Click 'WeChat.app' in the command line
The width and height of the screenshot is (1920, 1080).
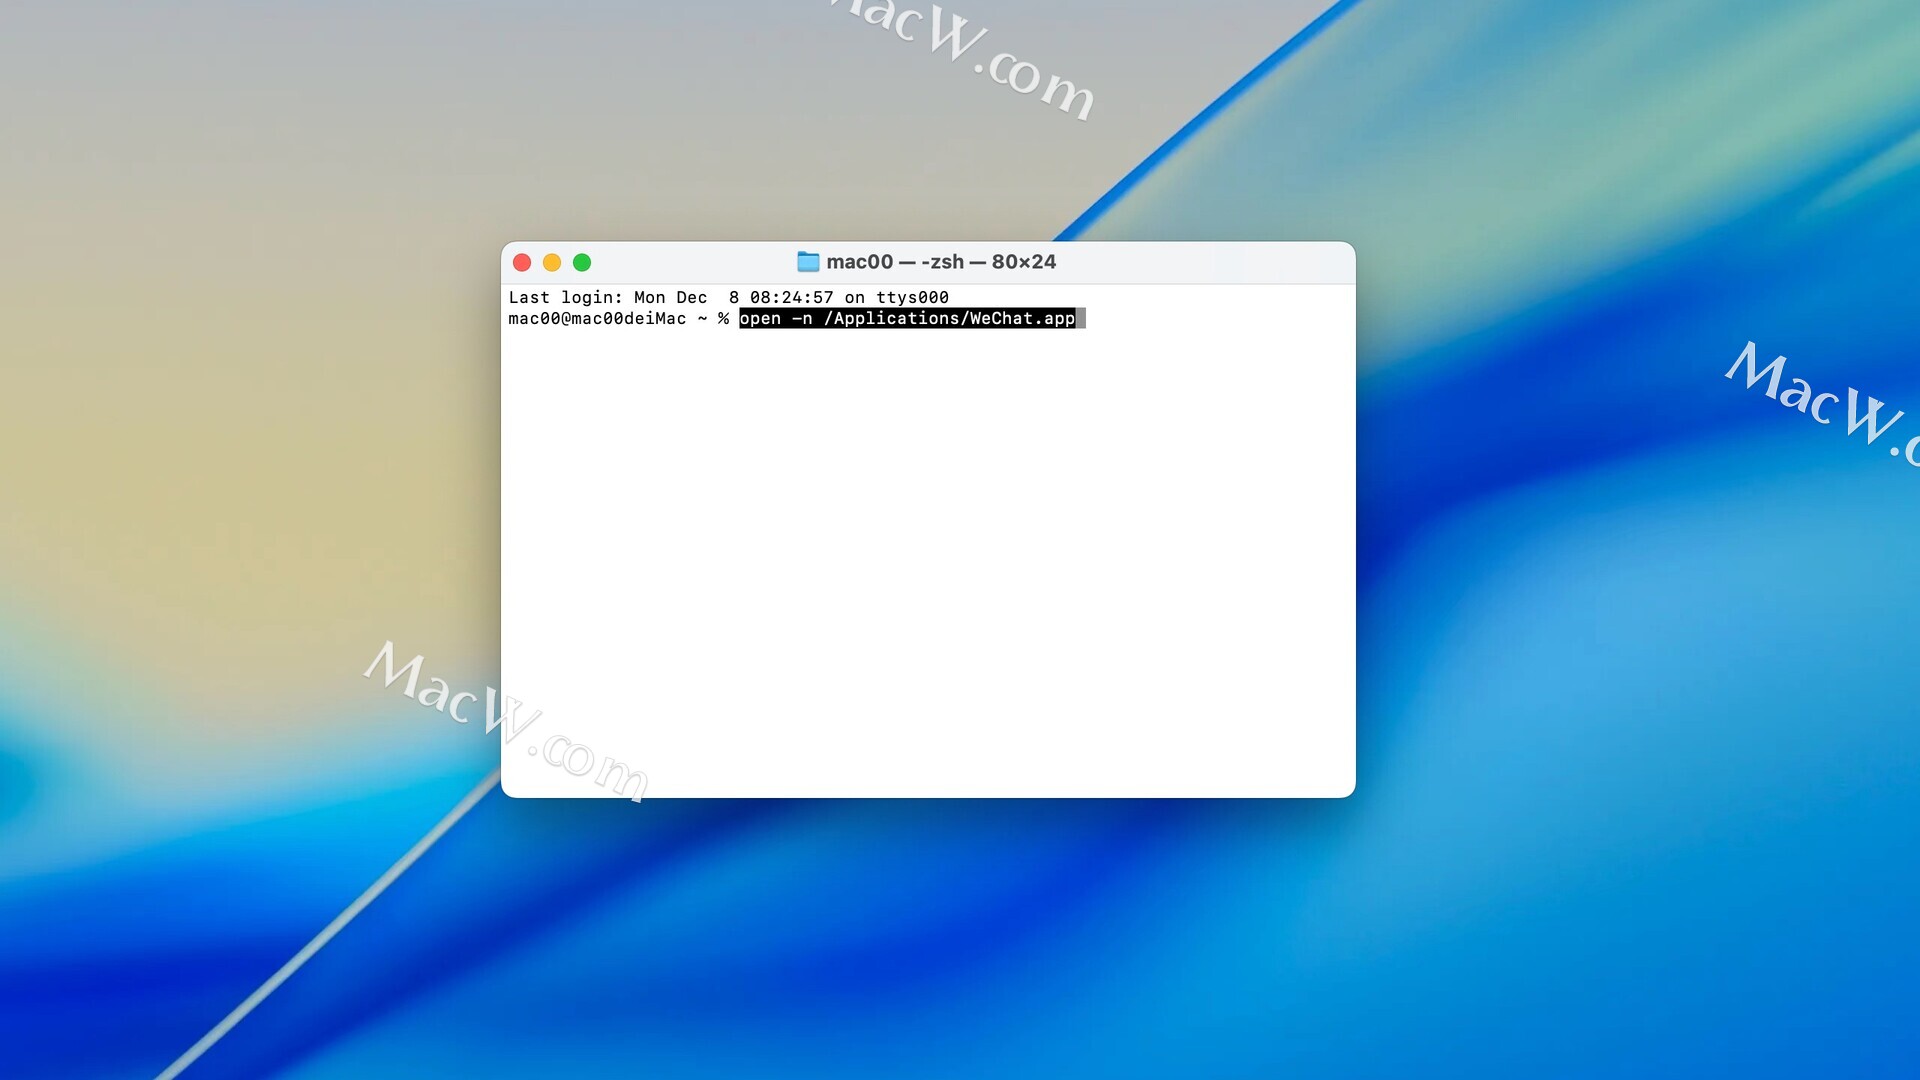pos(1021,318)
